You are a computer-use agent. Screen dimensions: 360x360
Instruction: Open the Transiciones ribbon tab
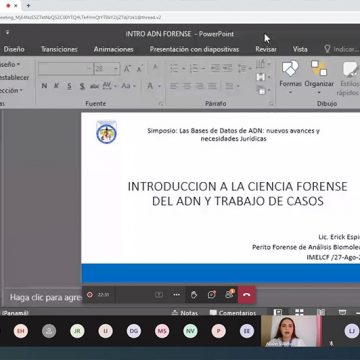pyautogui.click(x=59, y=49)
